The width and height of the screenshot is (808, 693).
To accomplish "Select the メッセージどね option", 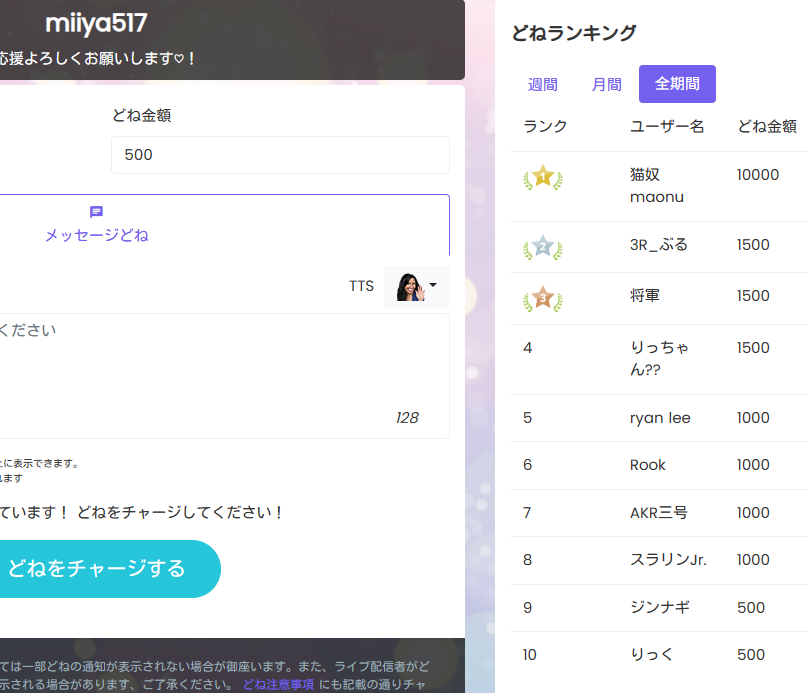I will point(96,235).
